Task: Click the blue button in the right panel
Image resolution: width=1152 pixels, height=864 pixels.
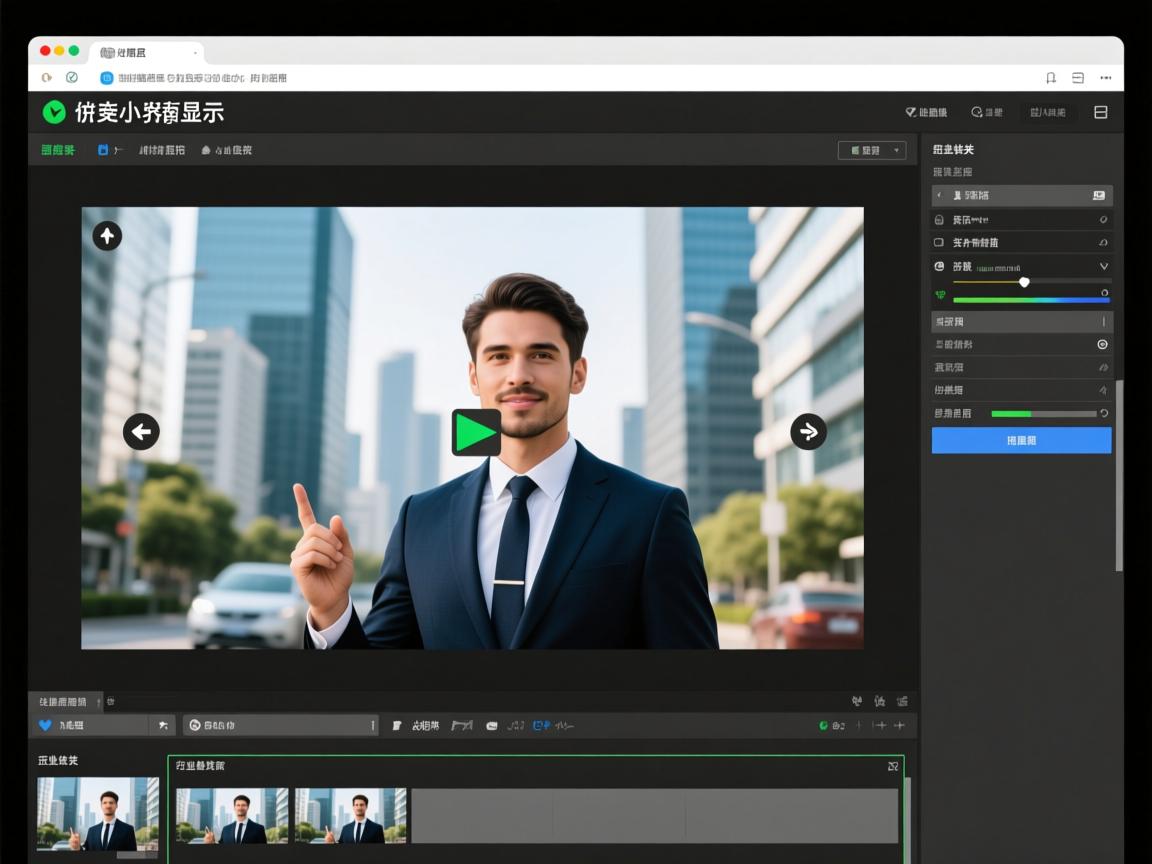Action: click(x=1021, y=440)
